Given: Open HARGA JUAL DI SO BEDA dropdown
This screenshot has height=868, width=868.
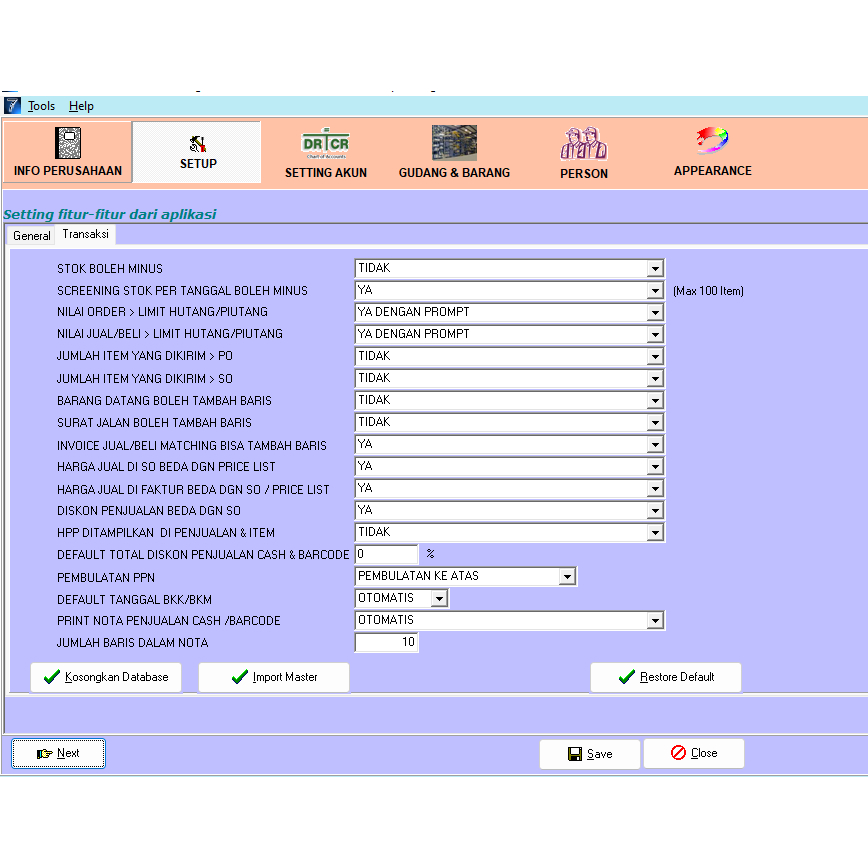Looking at the screenshot, I should point(655,467).
